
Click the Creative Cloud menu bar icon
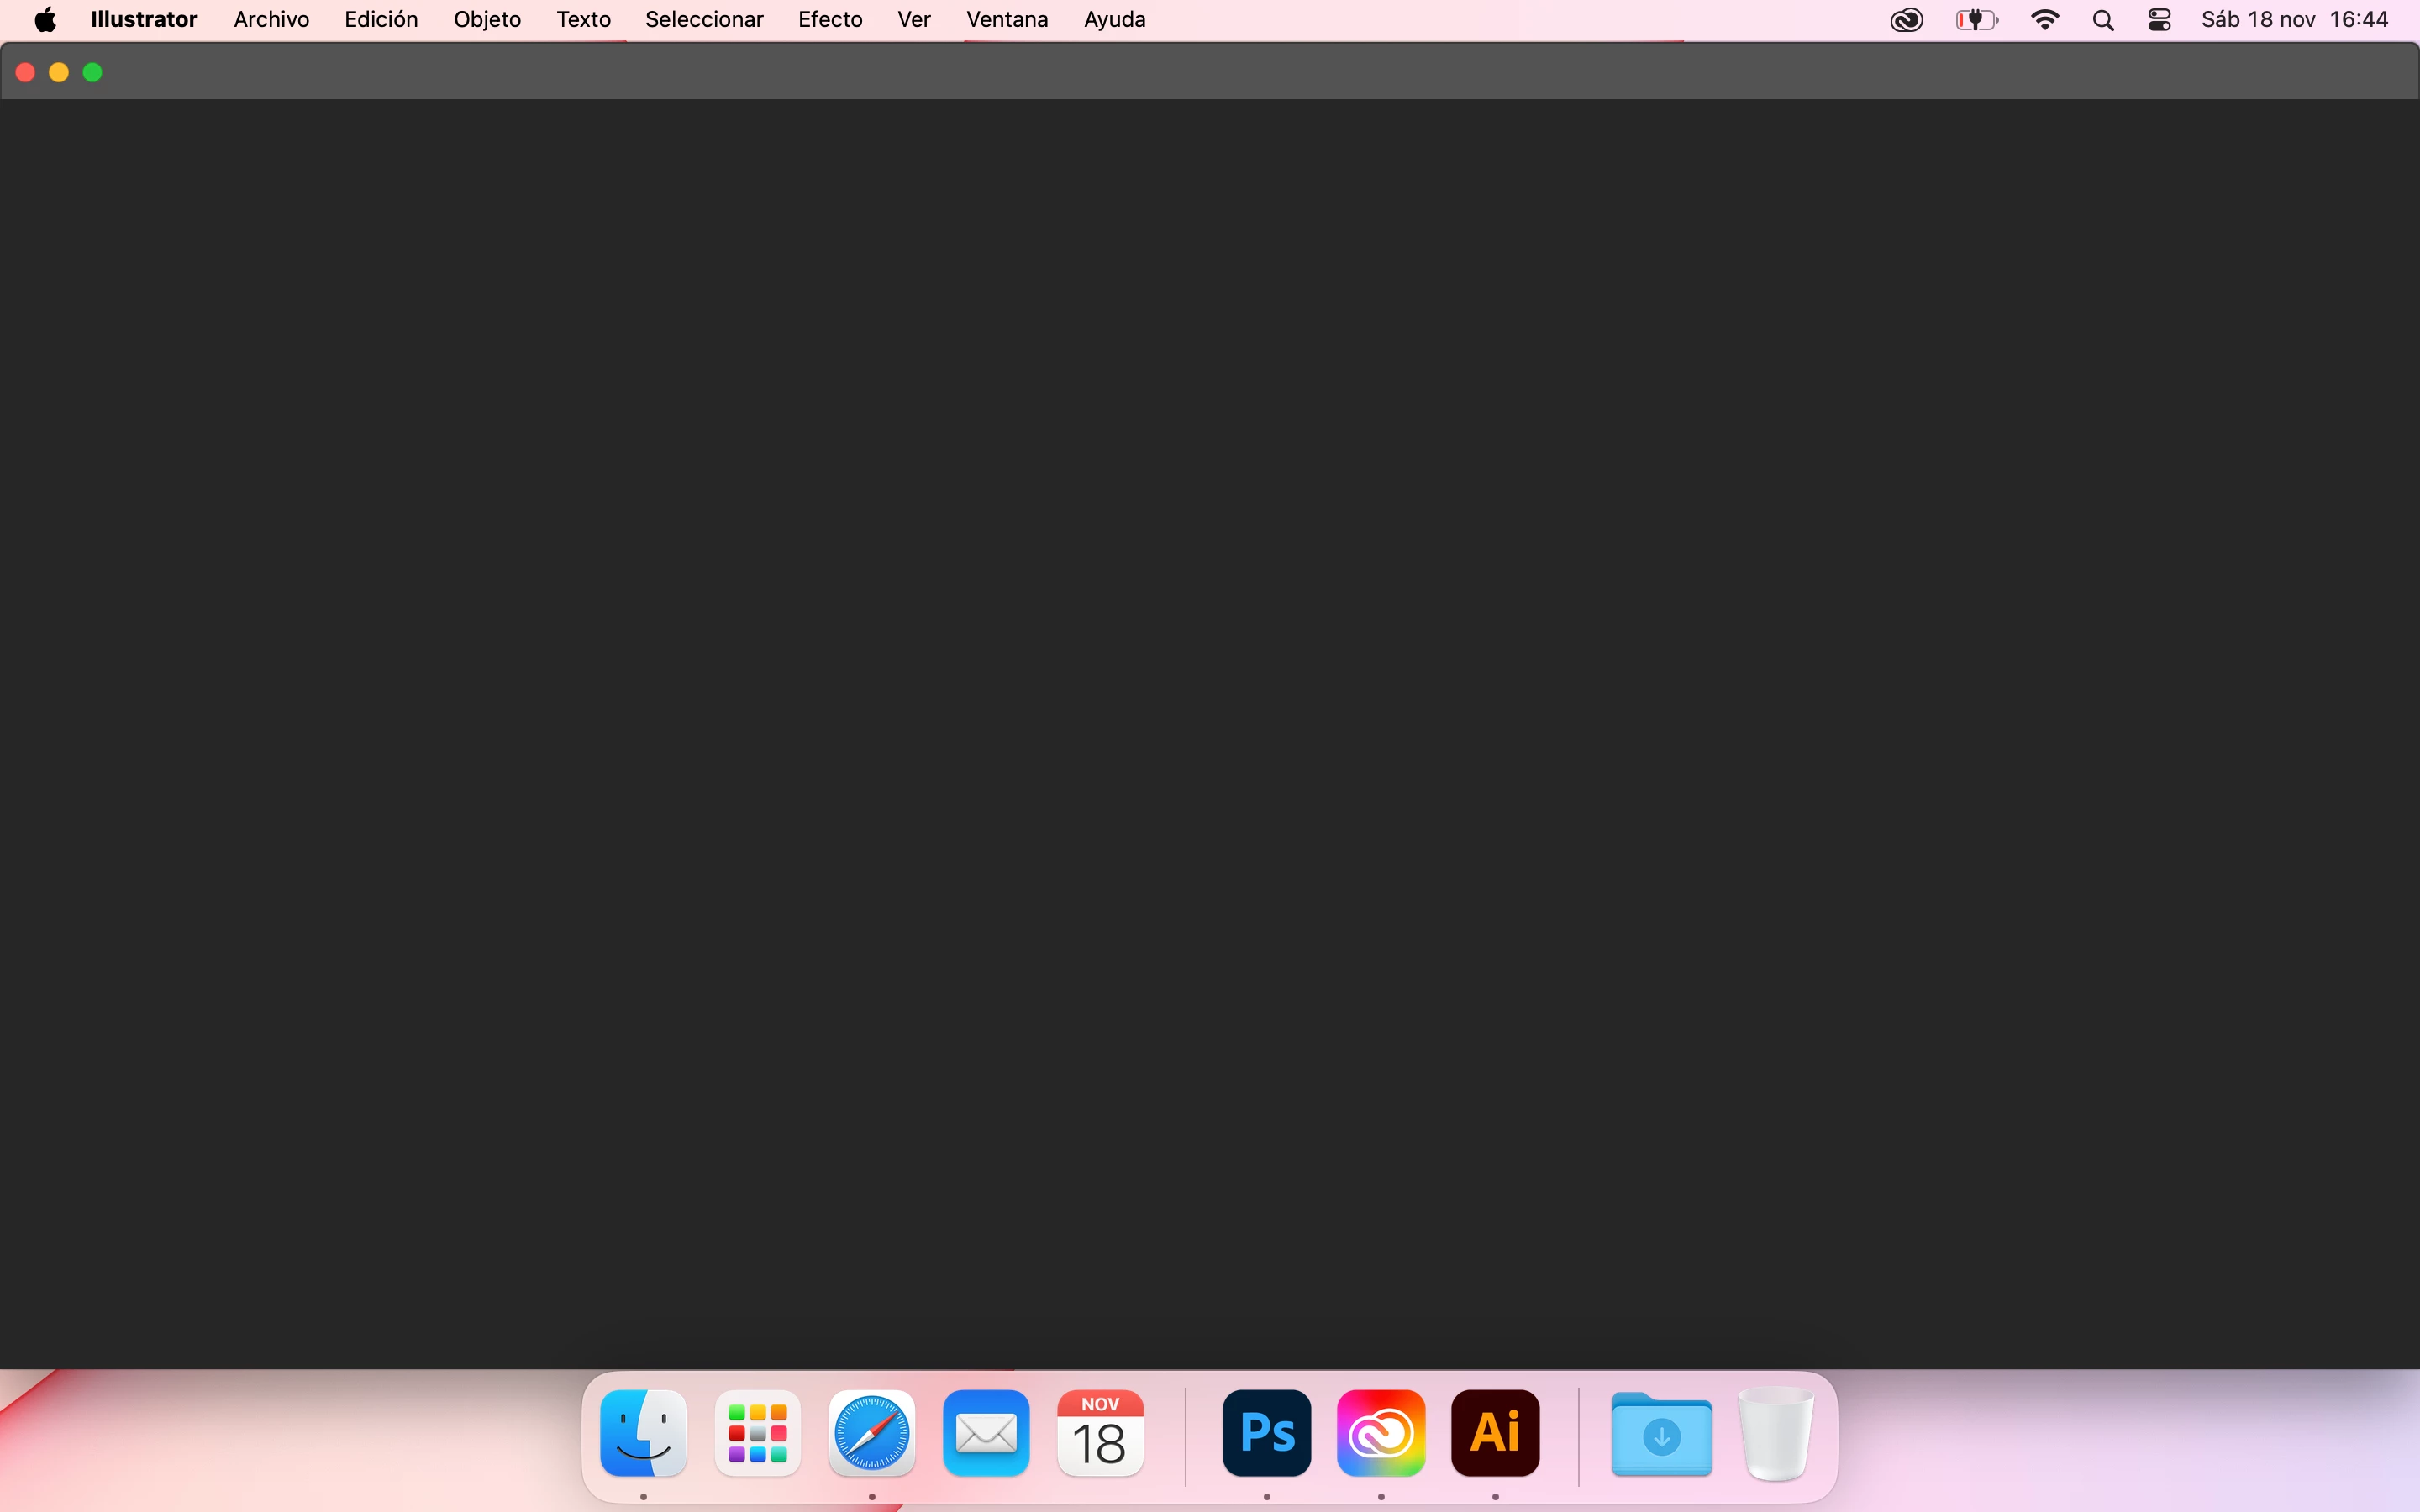[x=1906, y=20]
